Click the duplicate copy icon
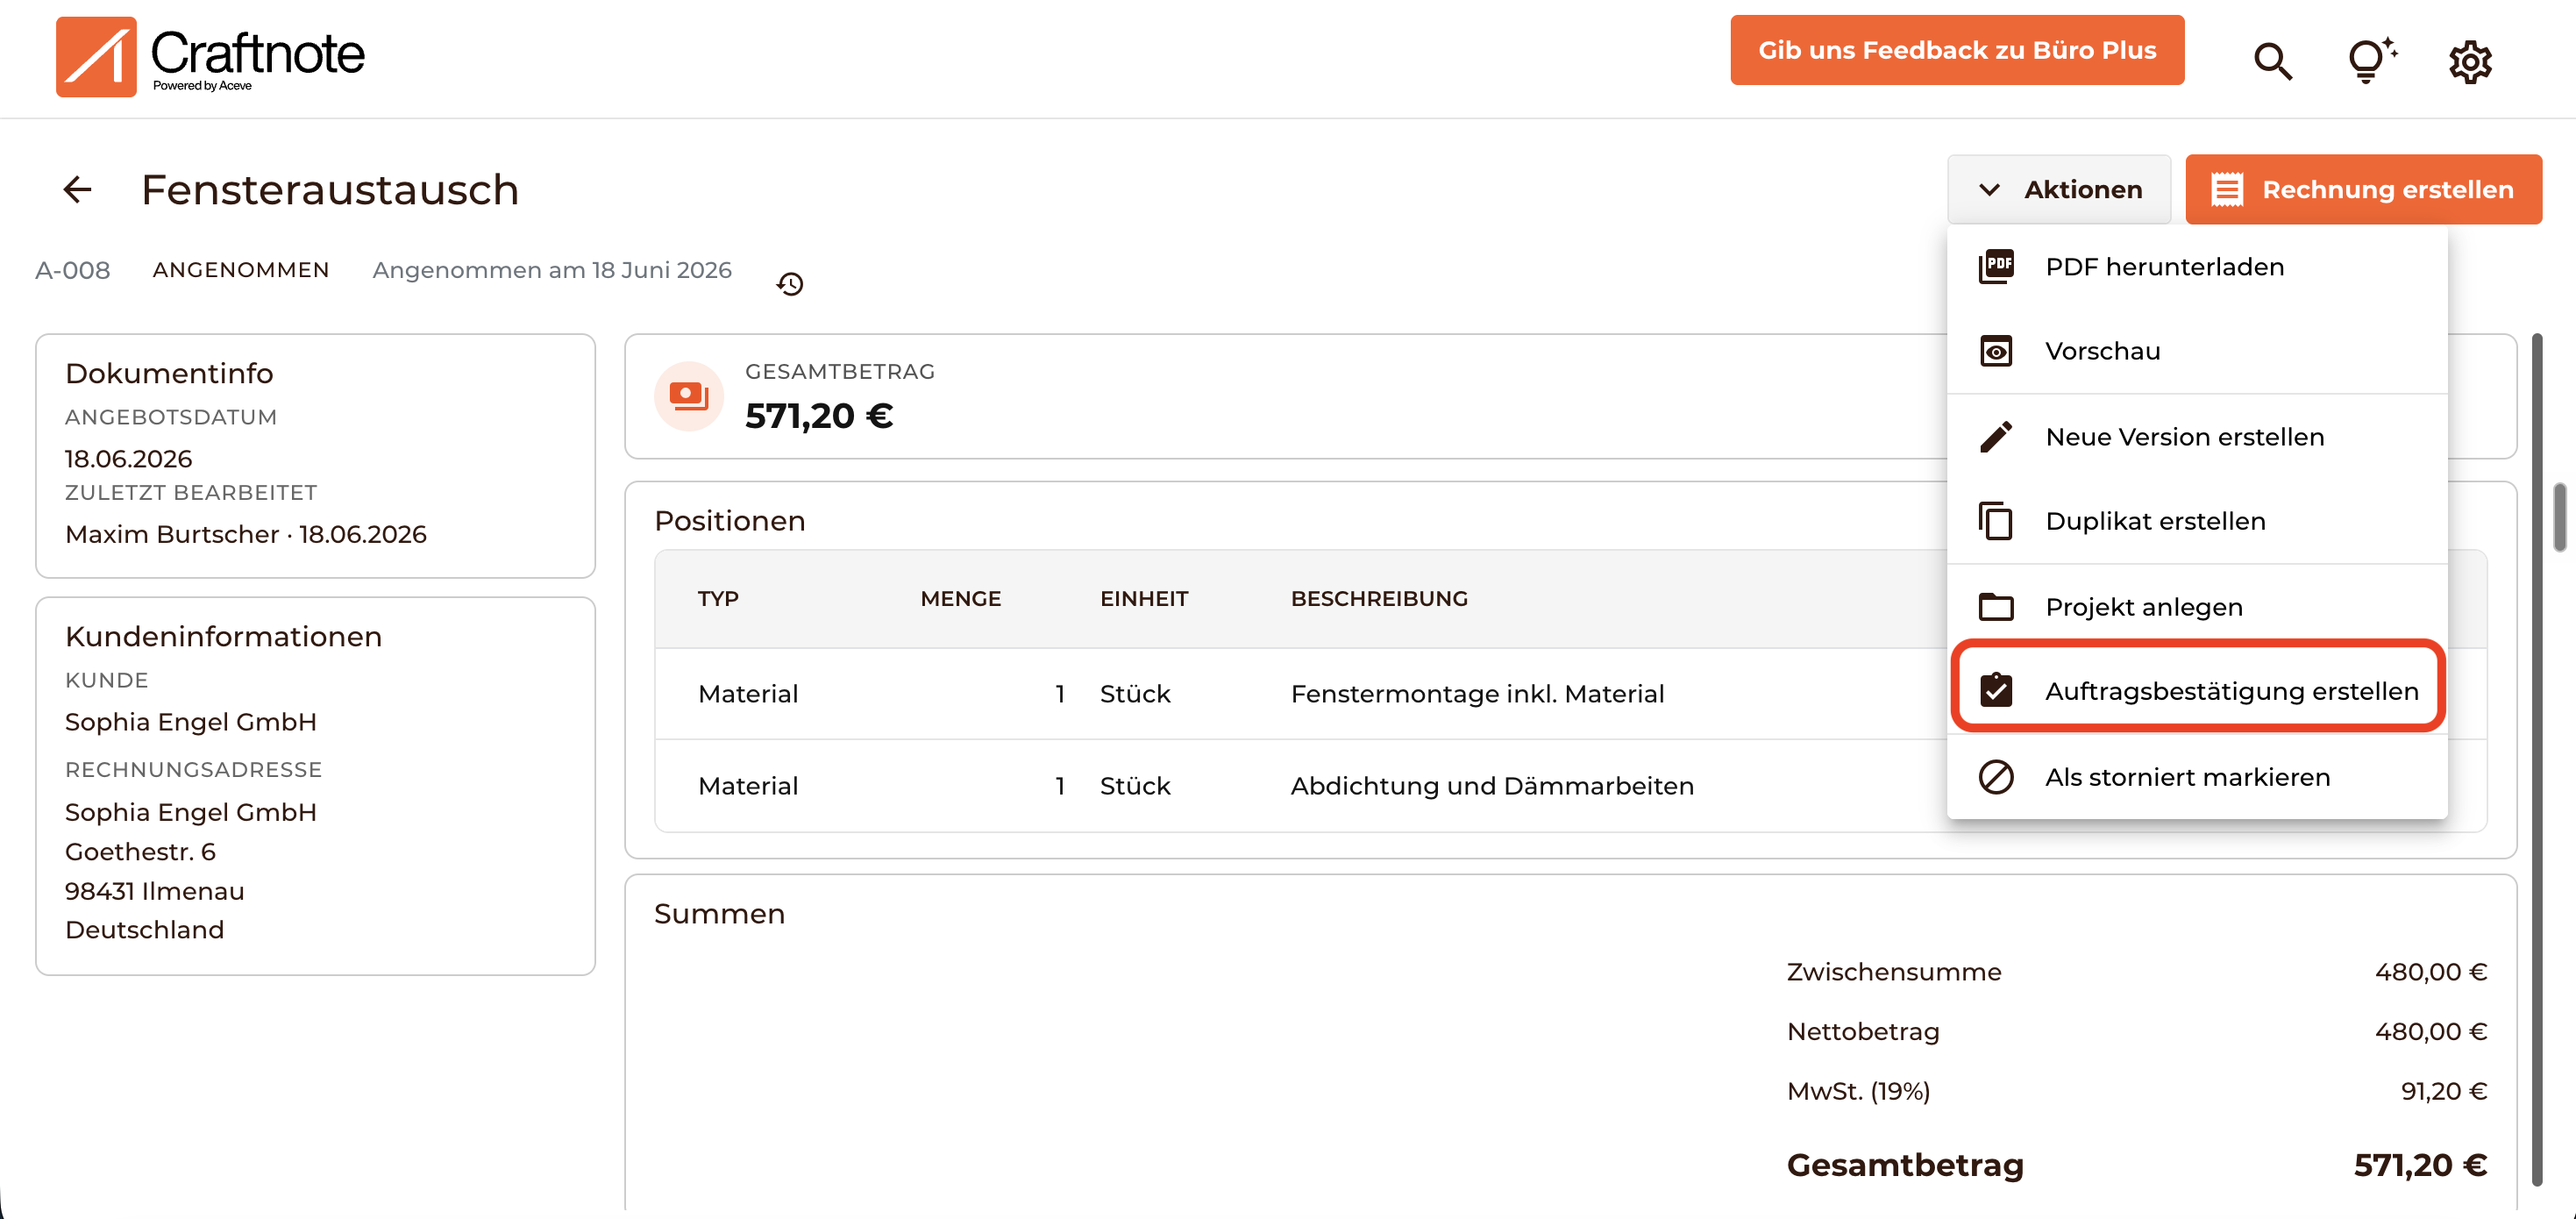The height and width of the screenshot is (1219, 2576). [1996, 521]
